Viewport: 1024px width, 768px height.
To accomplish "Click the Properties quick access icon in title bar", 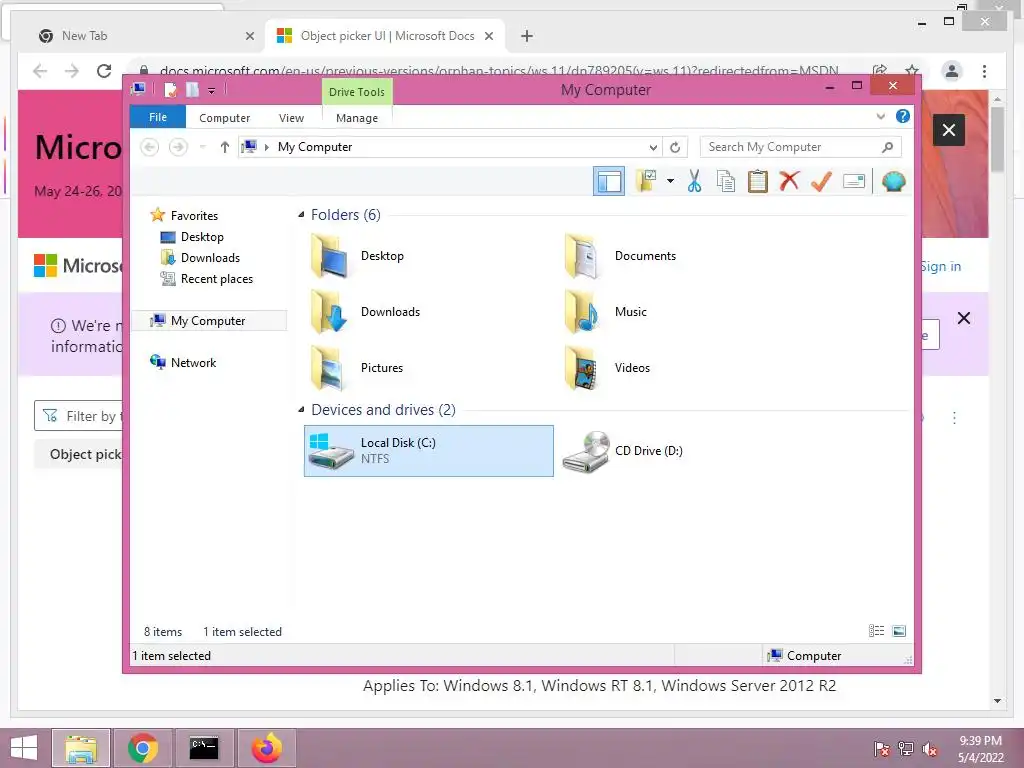I will (x=170, y=89).
